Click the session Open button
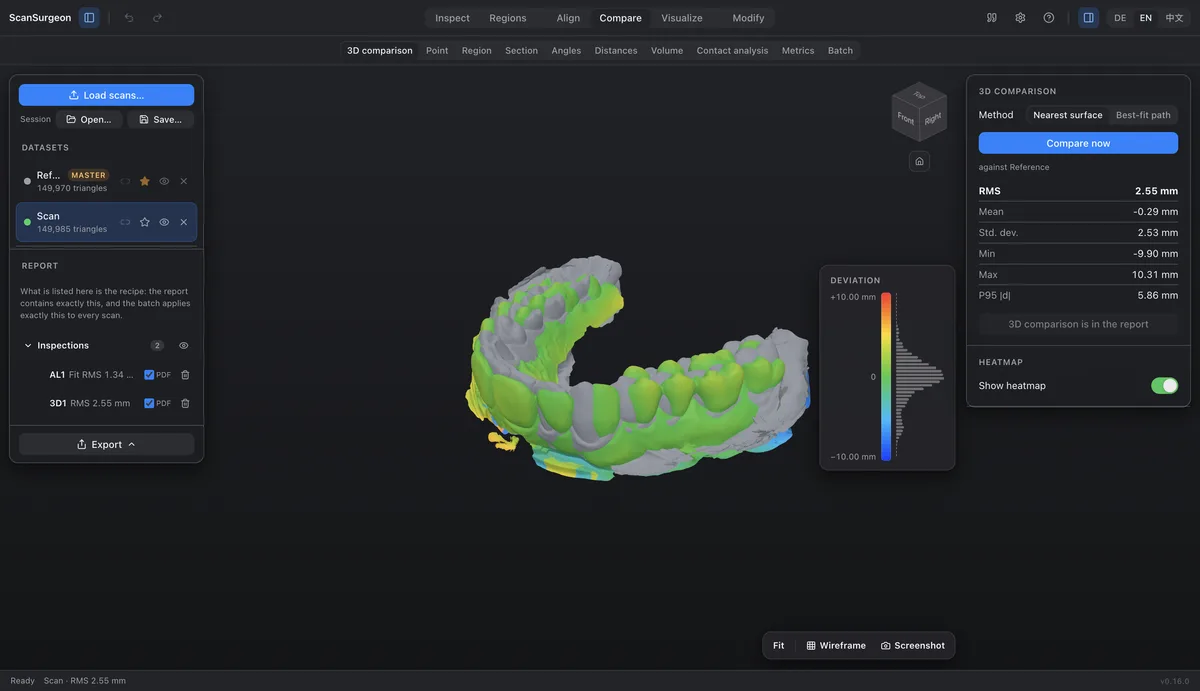 click(89, 120)
